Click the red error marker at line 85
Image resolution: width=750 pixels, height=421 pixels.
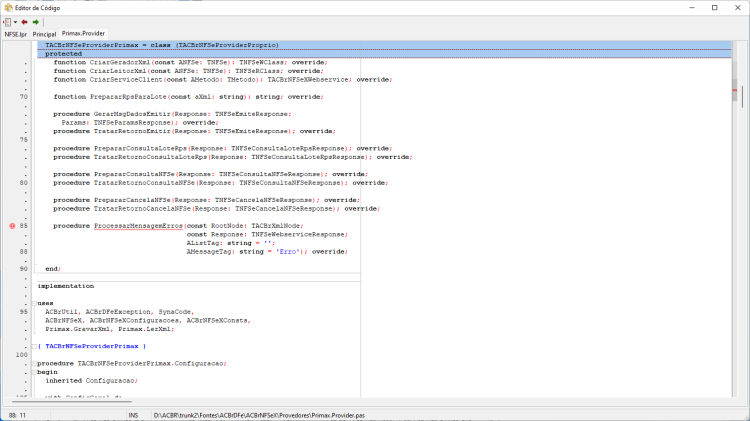point(12,226)
